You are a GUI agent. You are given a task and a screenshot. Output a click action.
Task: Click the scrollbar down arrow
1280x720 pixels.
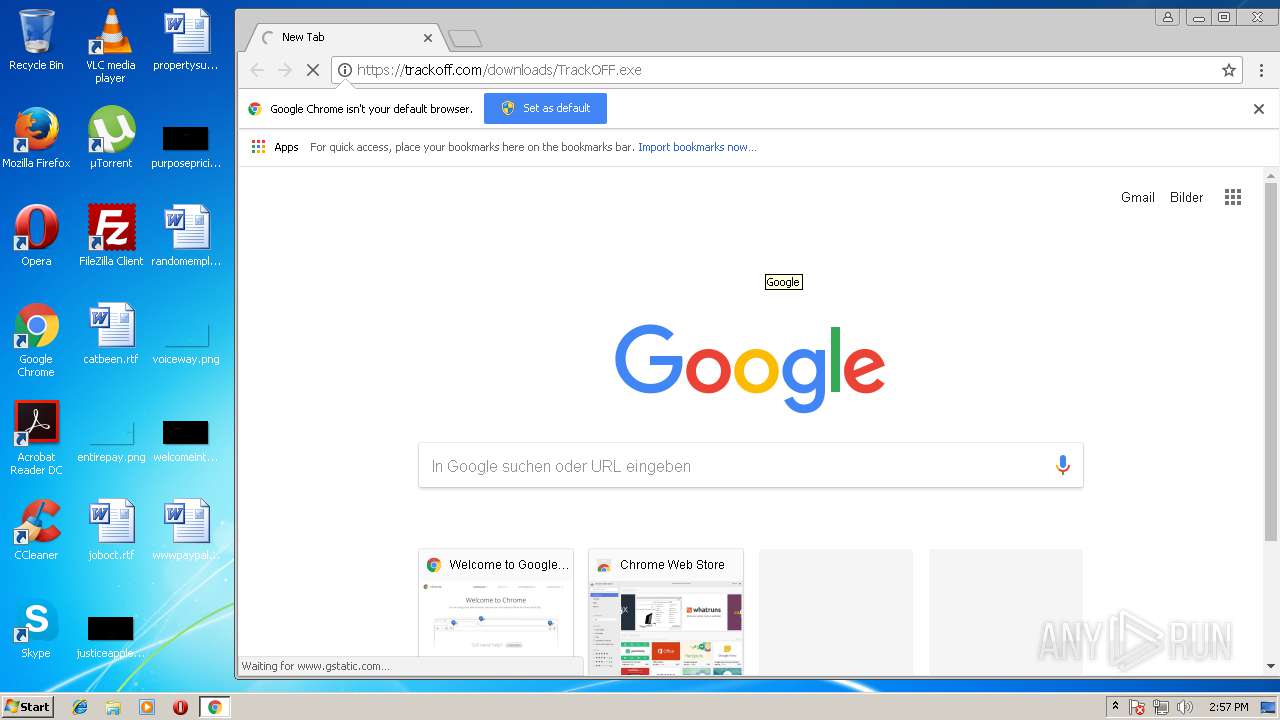click(1271, 666)
